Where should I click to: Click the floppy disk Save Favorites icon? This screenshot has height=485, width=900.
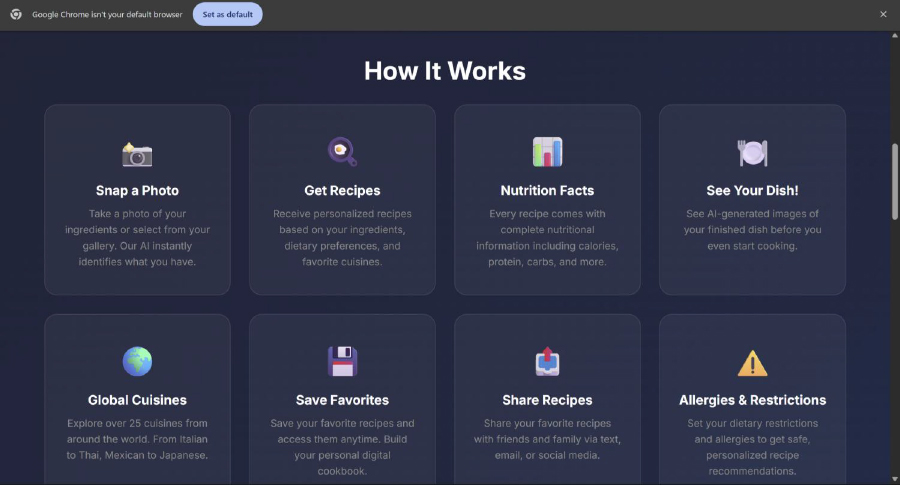tap(342, 361)
